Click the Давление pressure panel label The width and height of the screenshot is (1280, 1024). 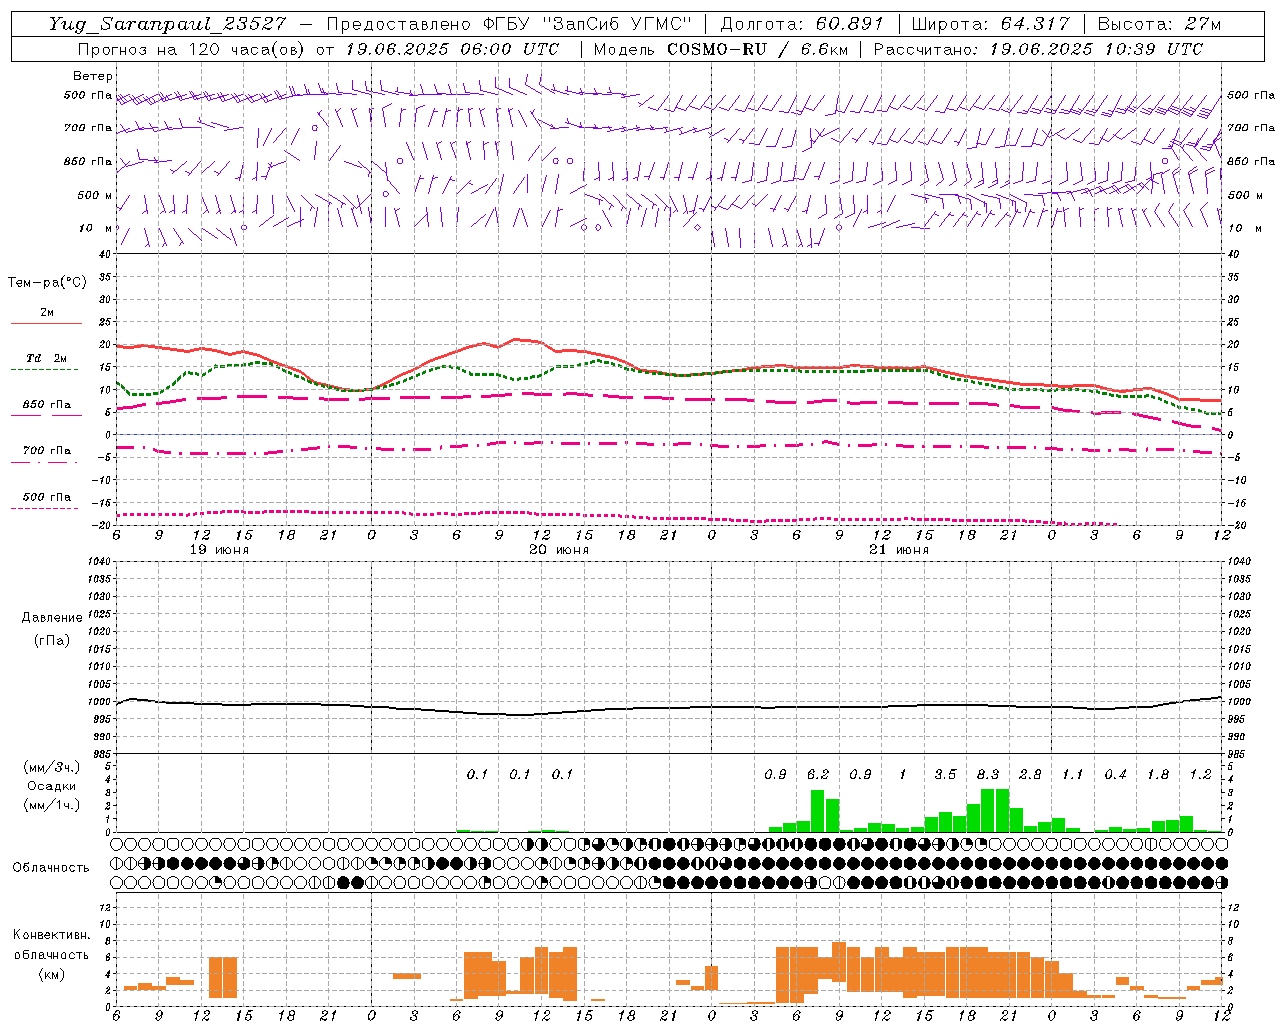pos(52,618)
